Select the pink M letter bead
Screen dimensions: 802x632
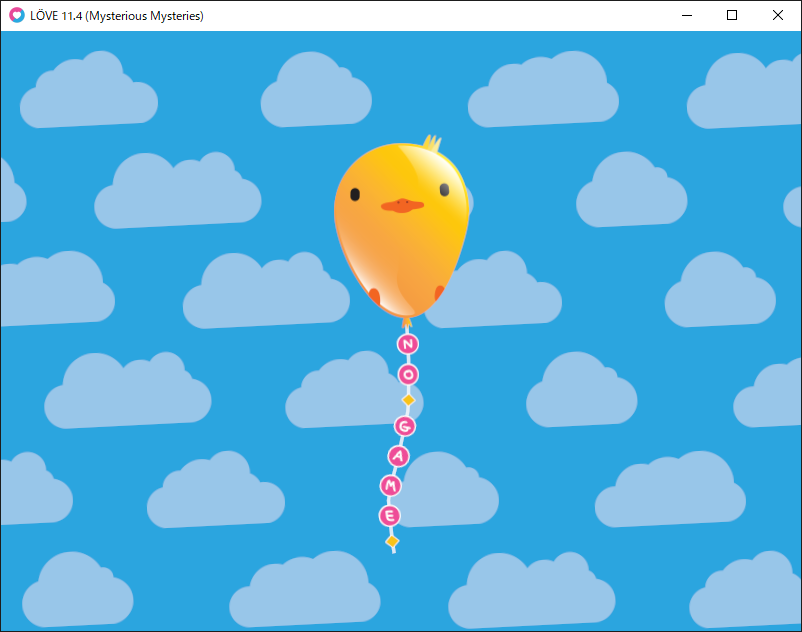pos(391,485)
